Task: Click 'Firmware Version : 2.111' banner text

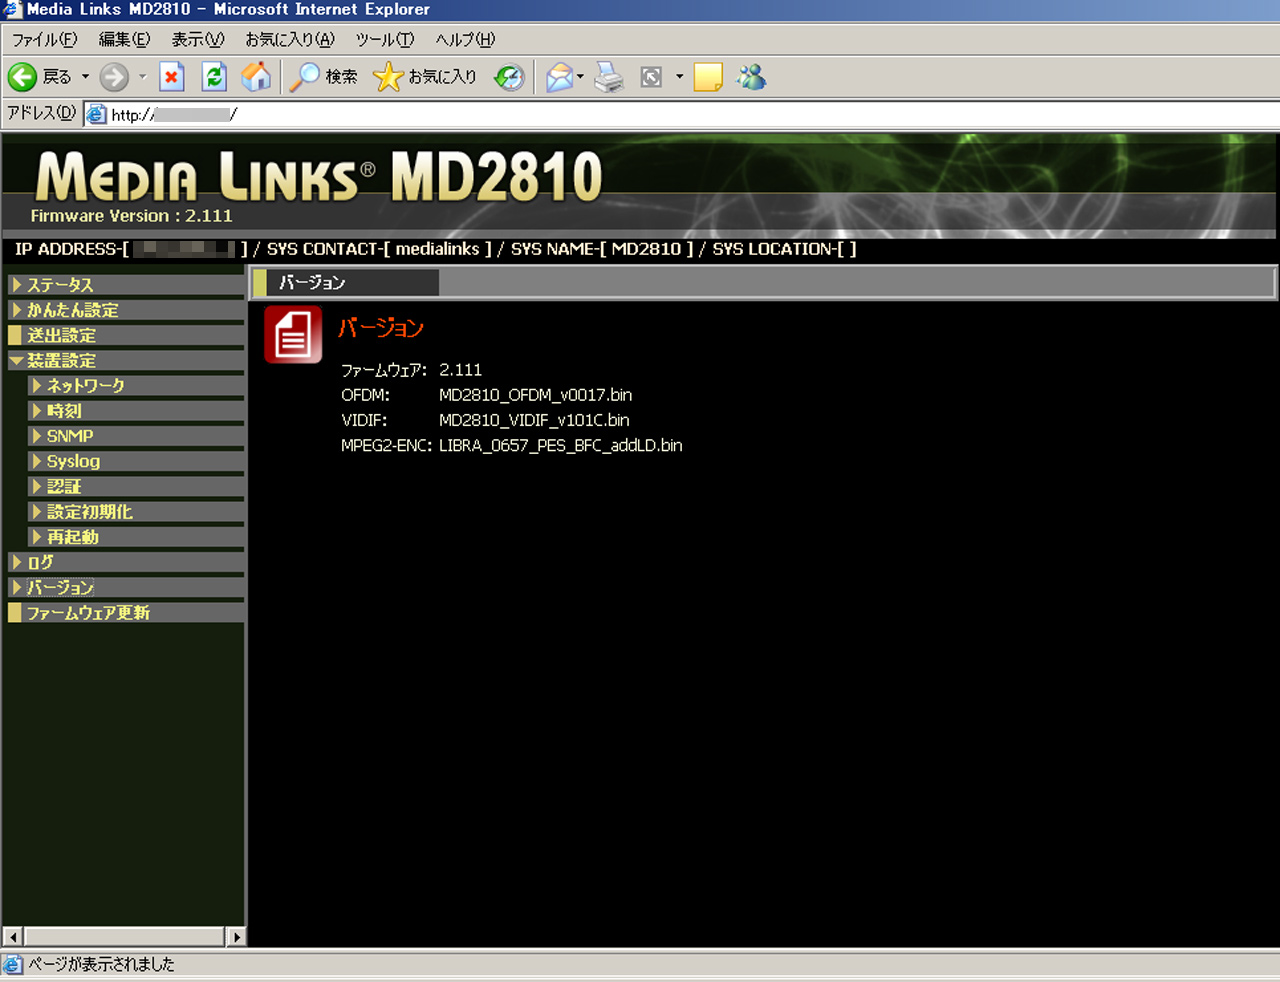Action: [x=131, y=216]
